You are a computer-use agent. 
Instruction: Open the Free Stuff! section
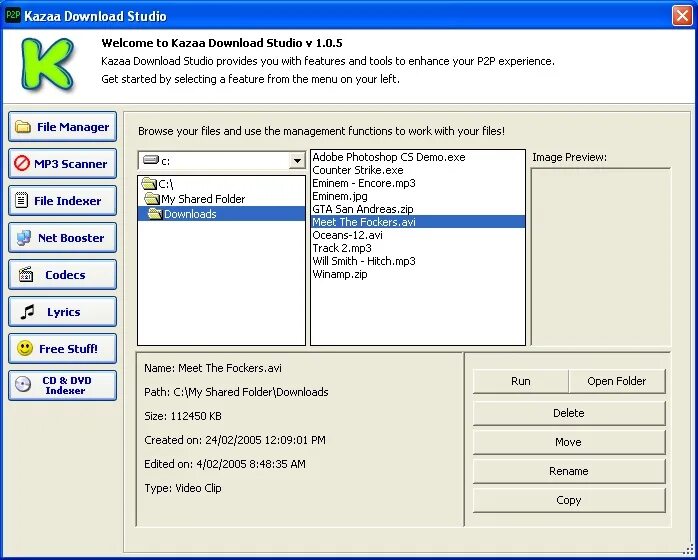click(62, 349)
